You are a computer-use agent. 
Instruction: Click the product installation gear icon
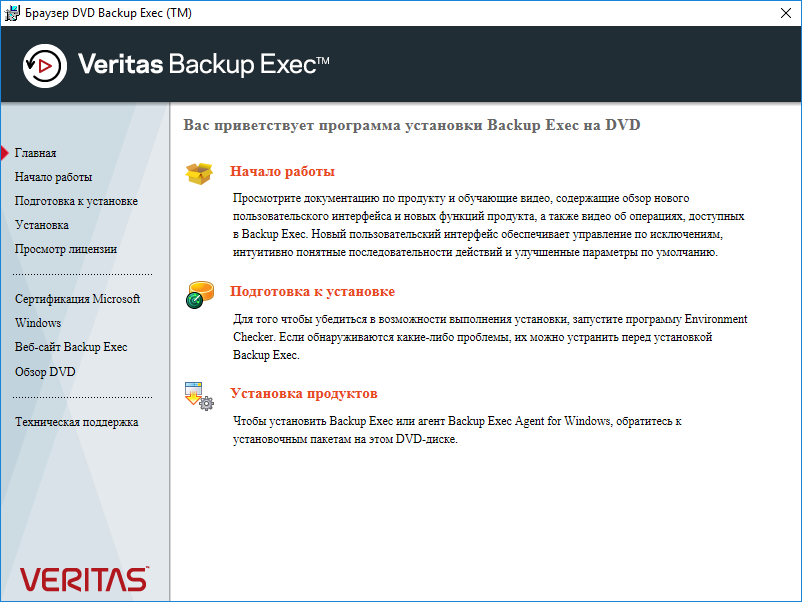click(x=199, y=396)
